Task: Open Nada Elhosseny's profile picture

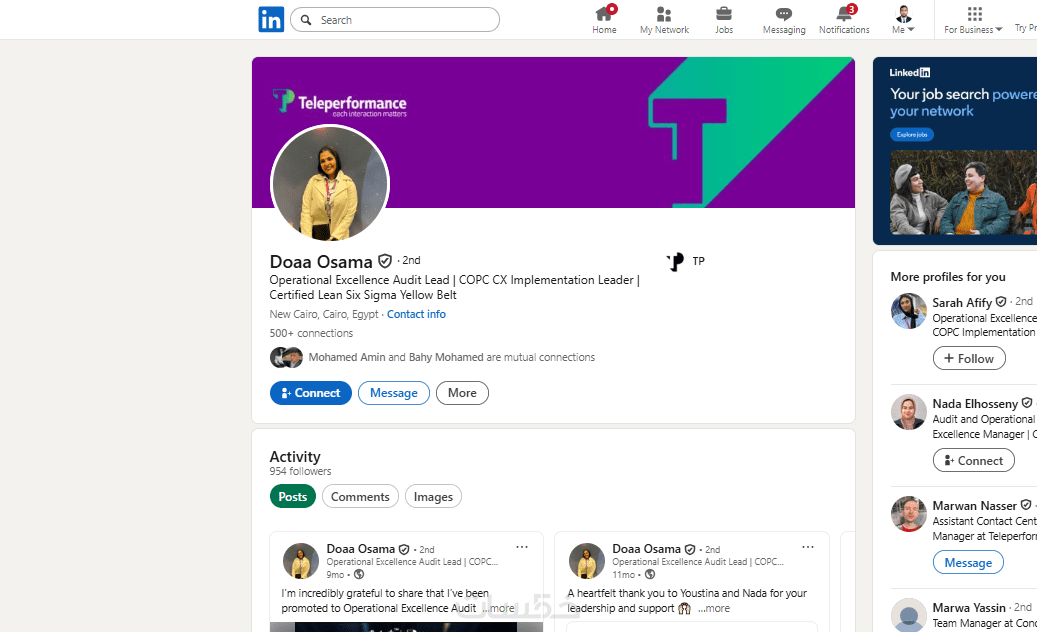Action: (x=909, y=413)
